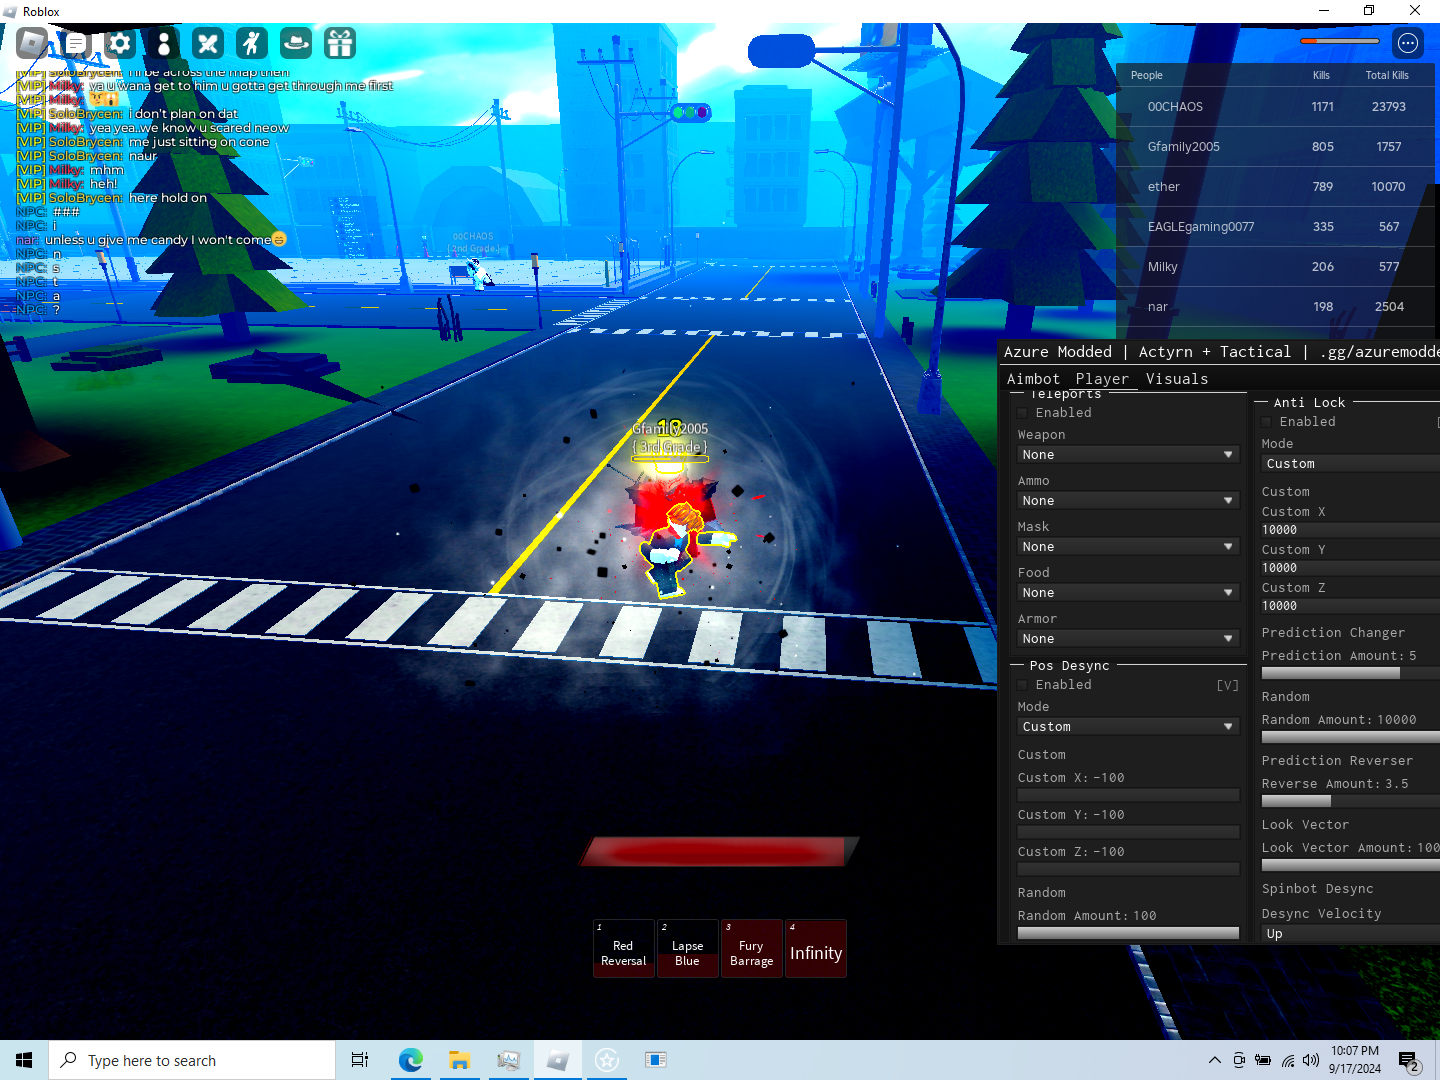Show hidden tray icons chevron

(x=1214, y=1060)
